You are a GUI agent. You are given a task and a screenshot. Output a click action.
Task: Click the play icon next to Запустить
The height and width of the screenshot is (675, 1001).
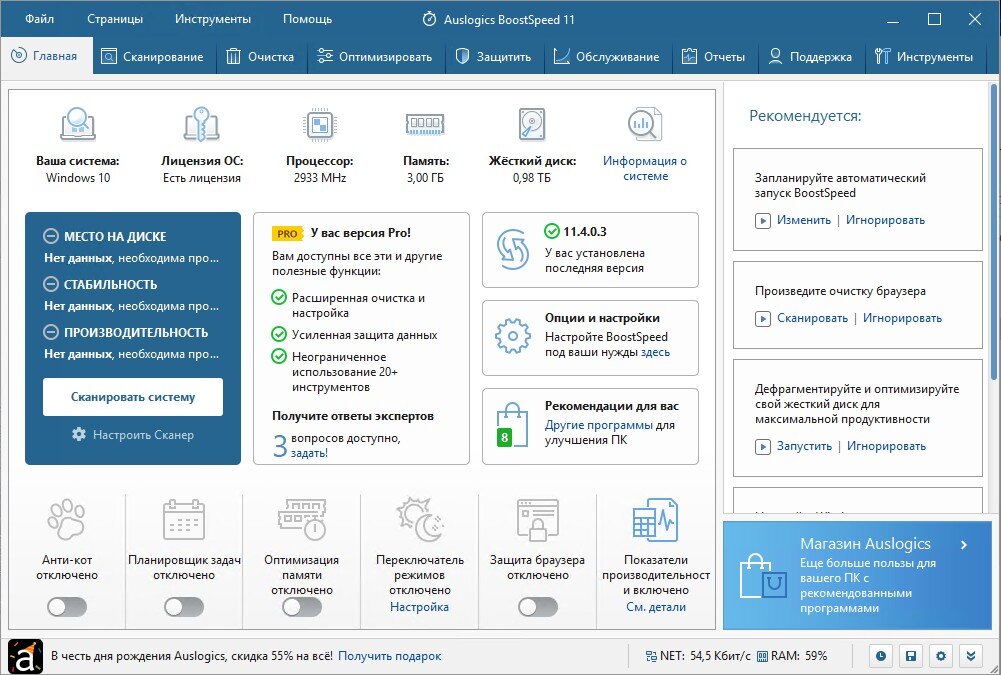(x=762, y=446)
